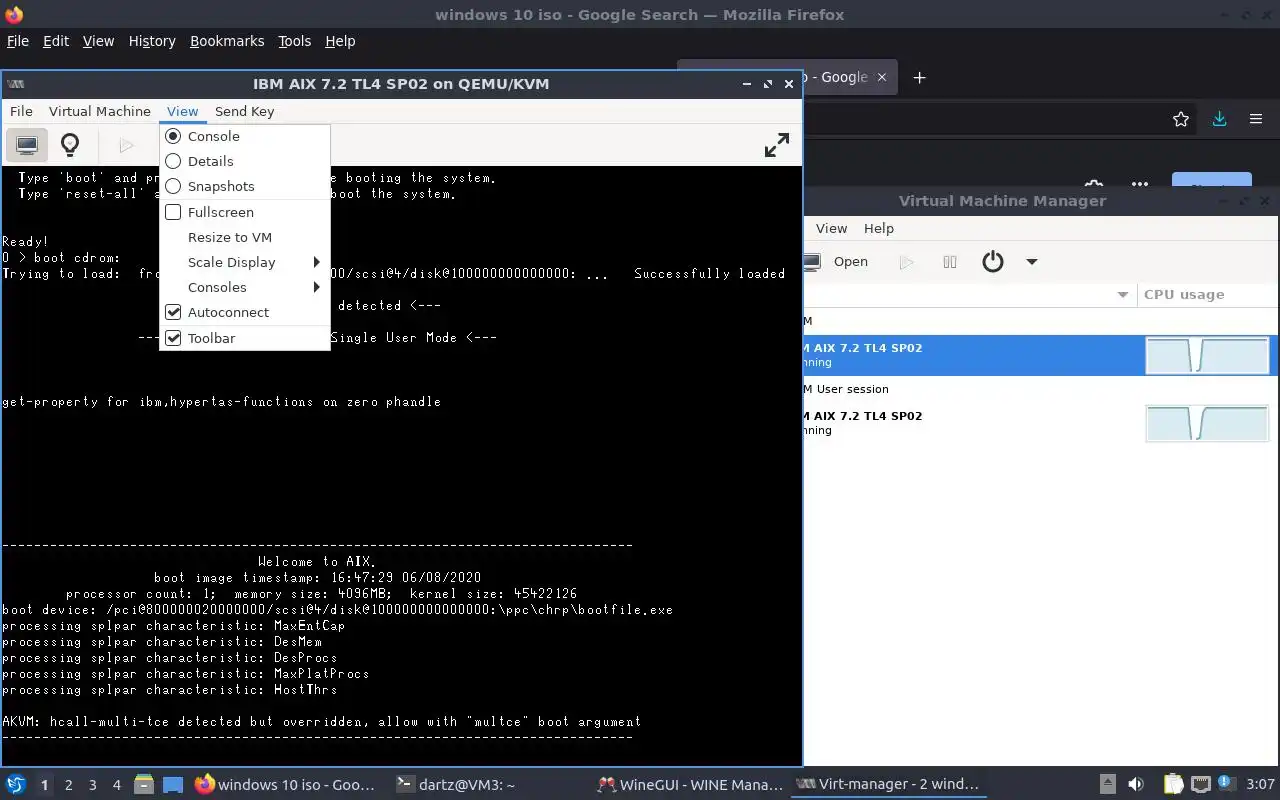Click Name column sort arrow in VM list

click(1123, 295)
